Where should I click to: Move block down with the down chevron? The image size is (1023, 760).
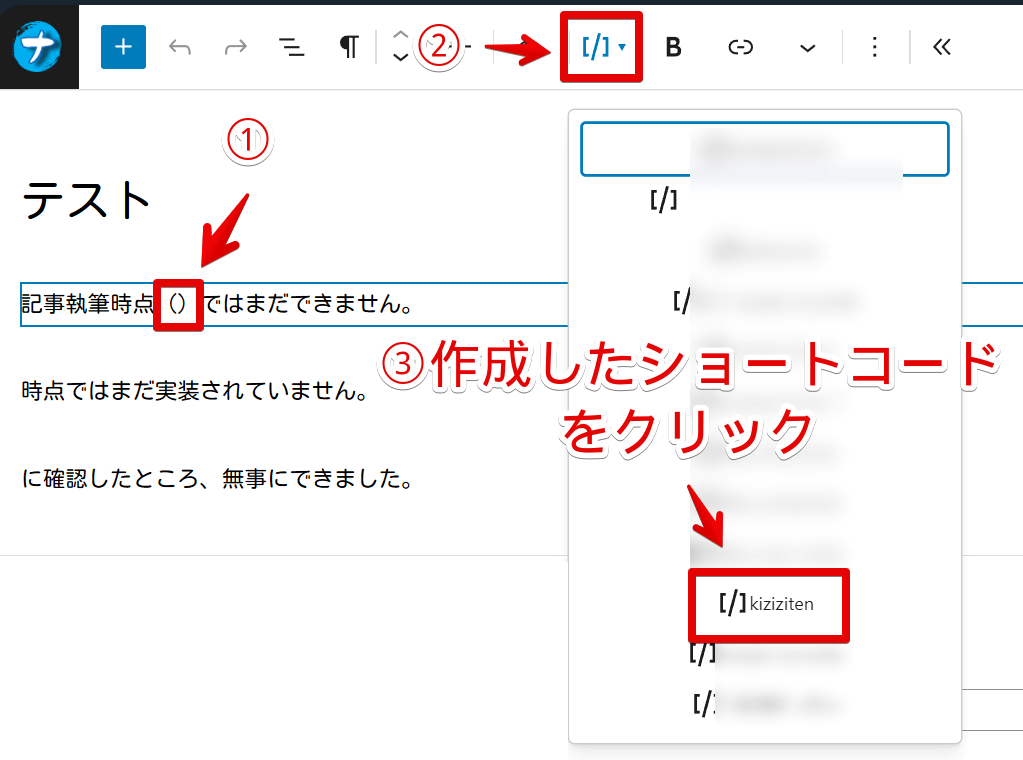[401, 57]
